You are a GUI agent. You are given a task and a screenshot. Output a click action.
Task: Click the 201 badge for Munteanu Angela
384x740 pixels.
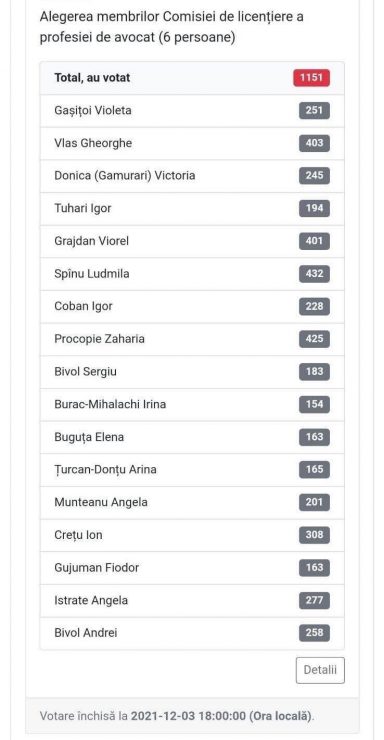click(314, 502)
